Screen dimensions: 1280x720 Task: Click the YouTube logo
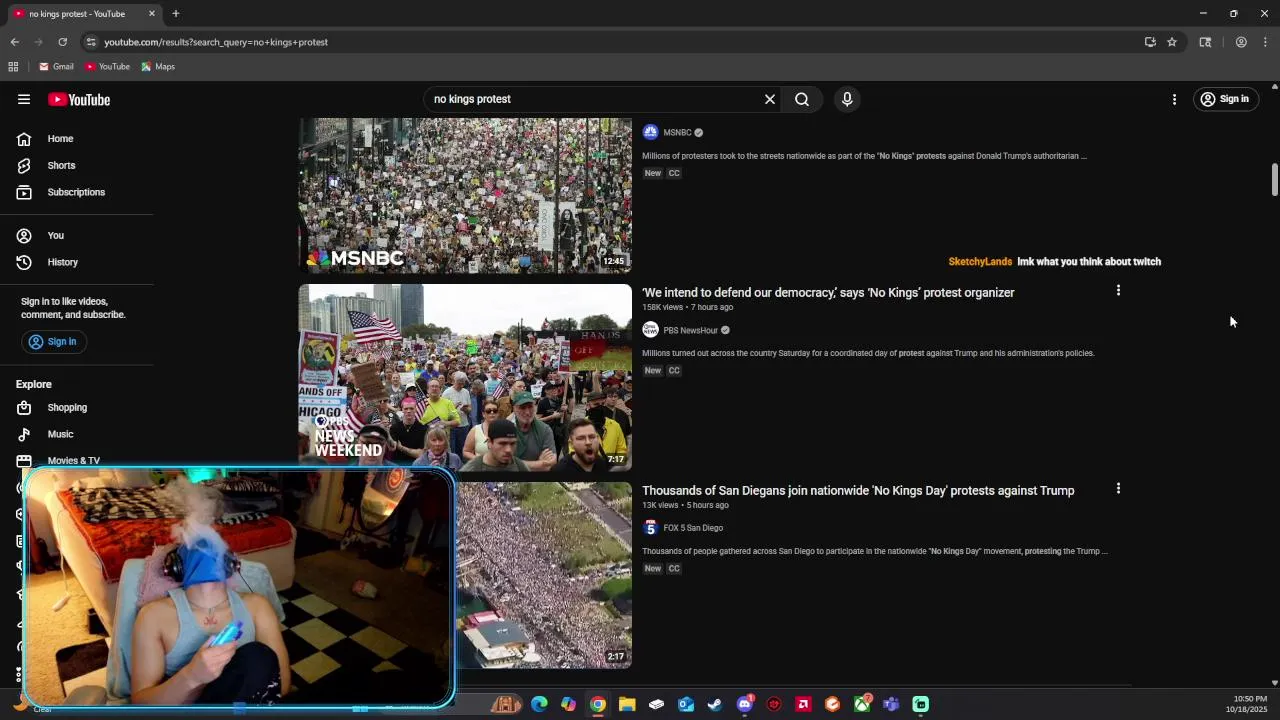tap(79, 99)
